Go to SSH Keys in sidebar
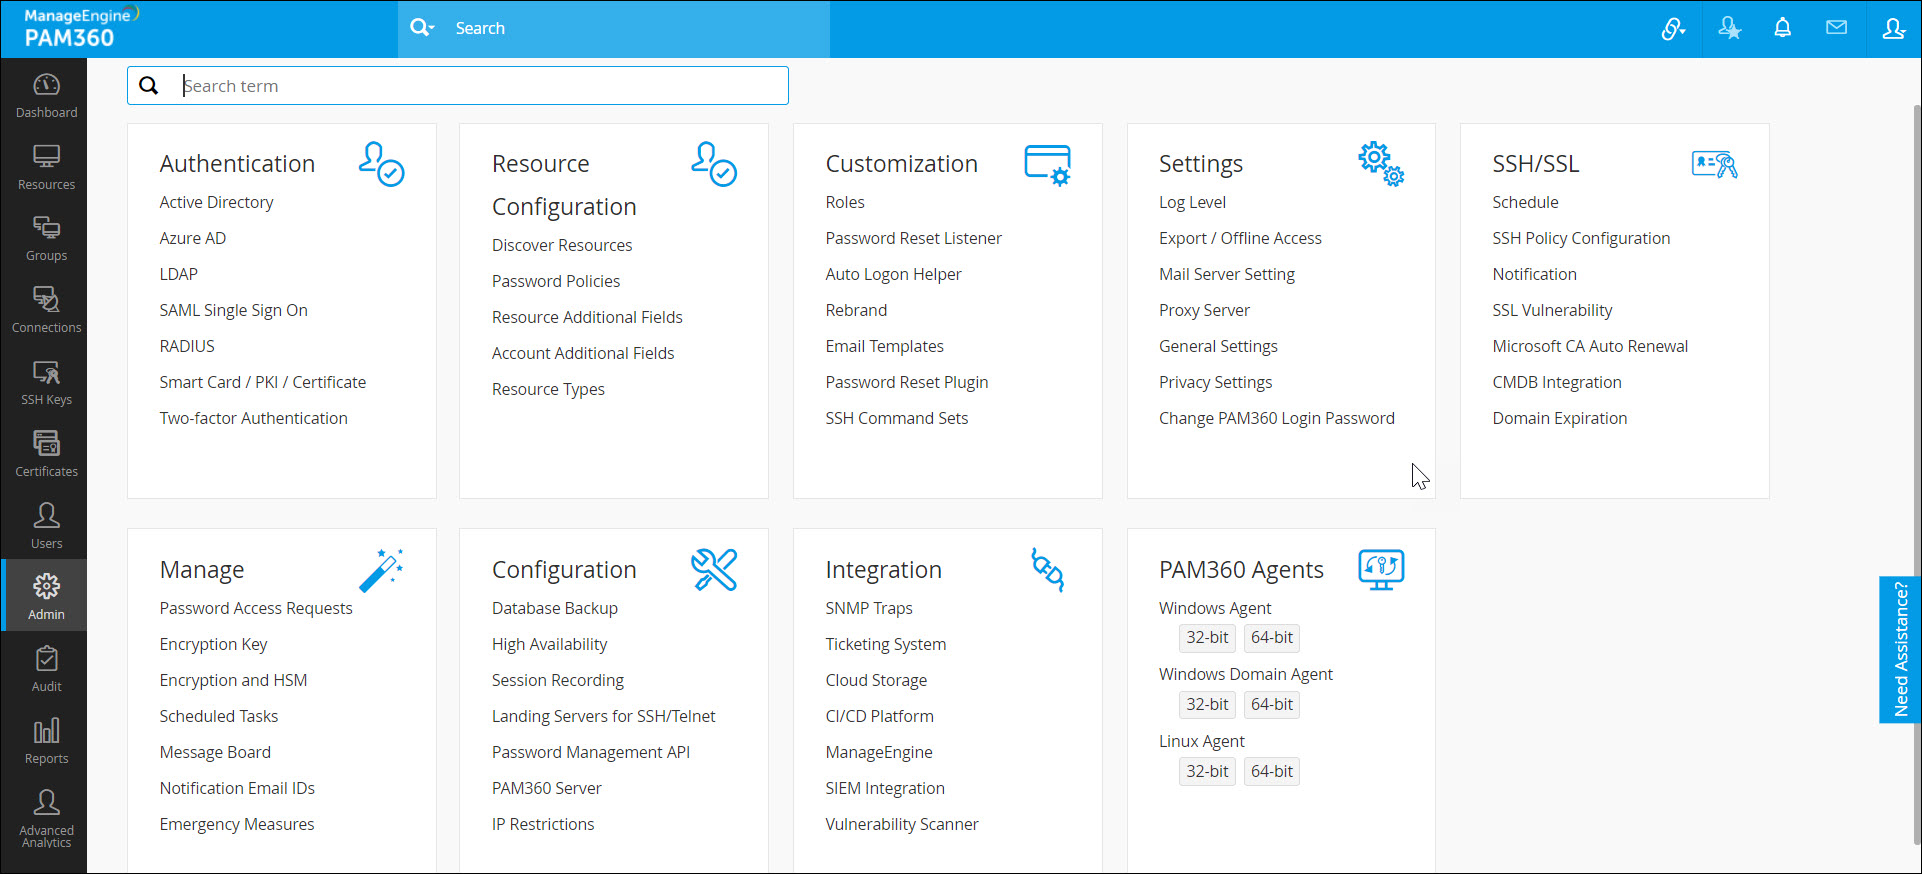The height and width of the screenshot is (874, 1922). 46,383
